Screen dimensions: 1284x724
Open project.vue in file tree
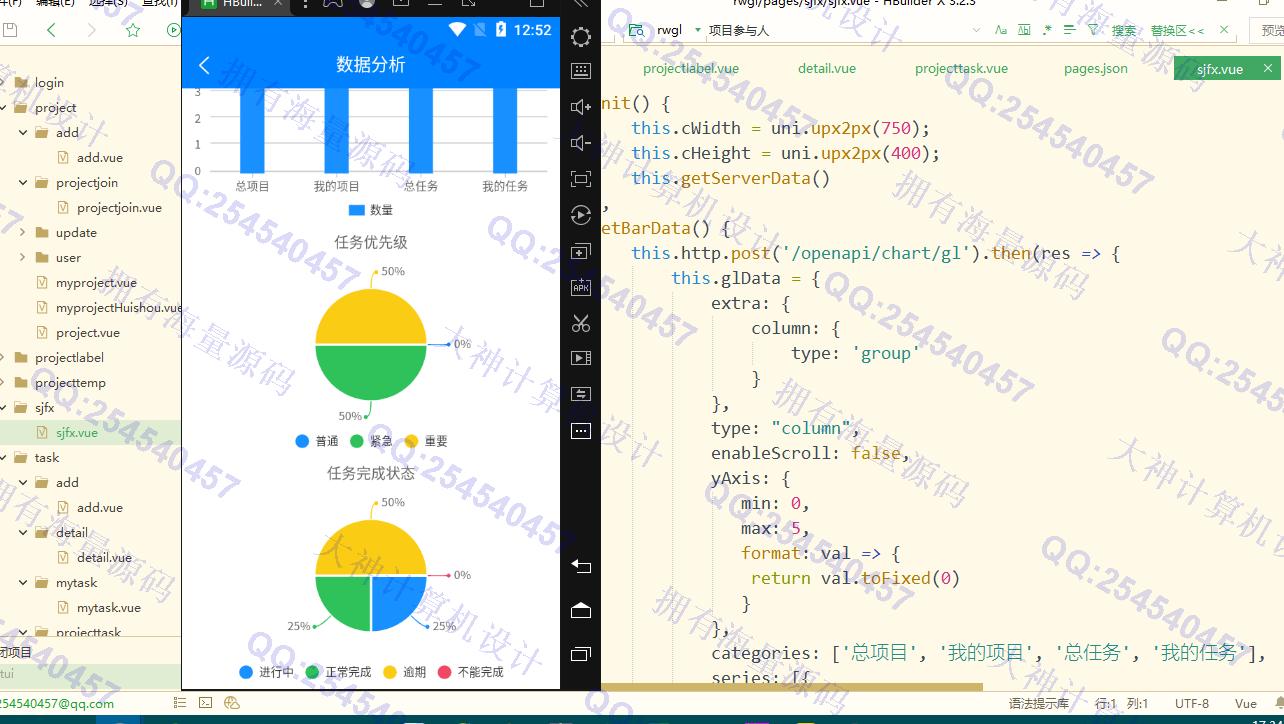[x=88, y=333]
